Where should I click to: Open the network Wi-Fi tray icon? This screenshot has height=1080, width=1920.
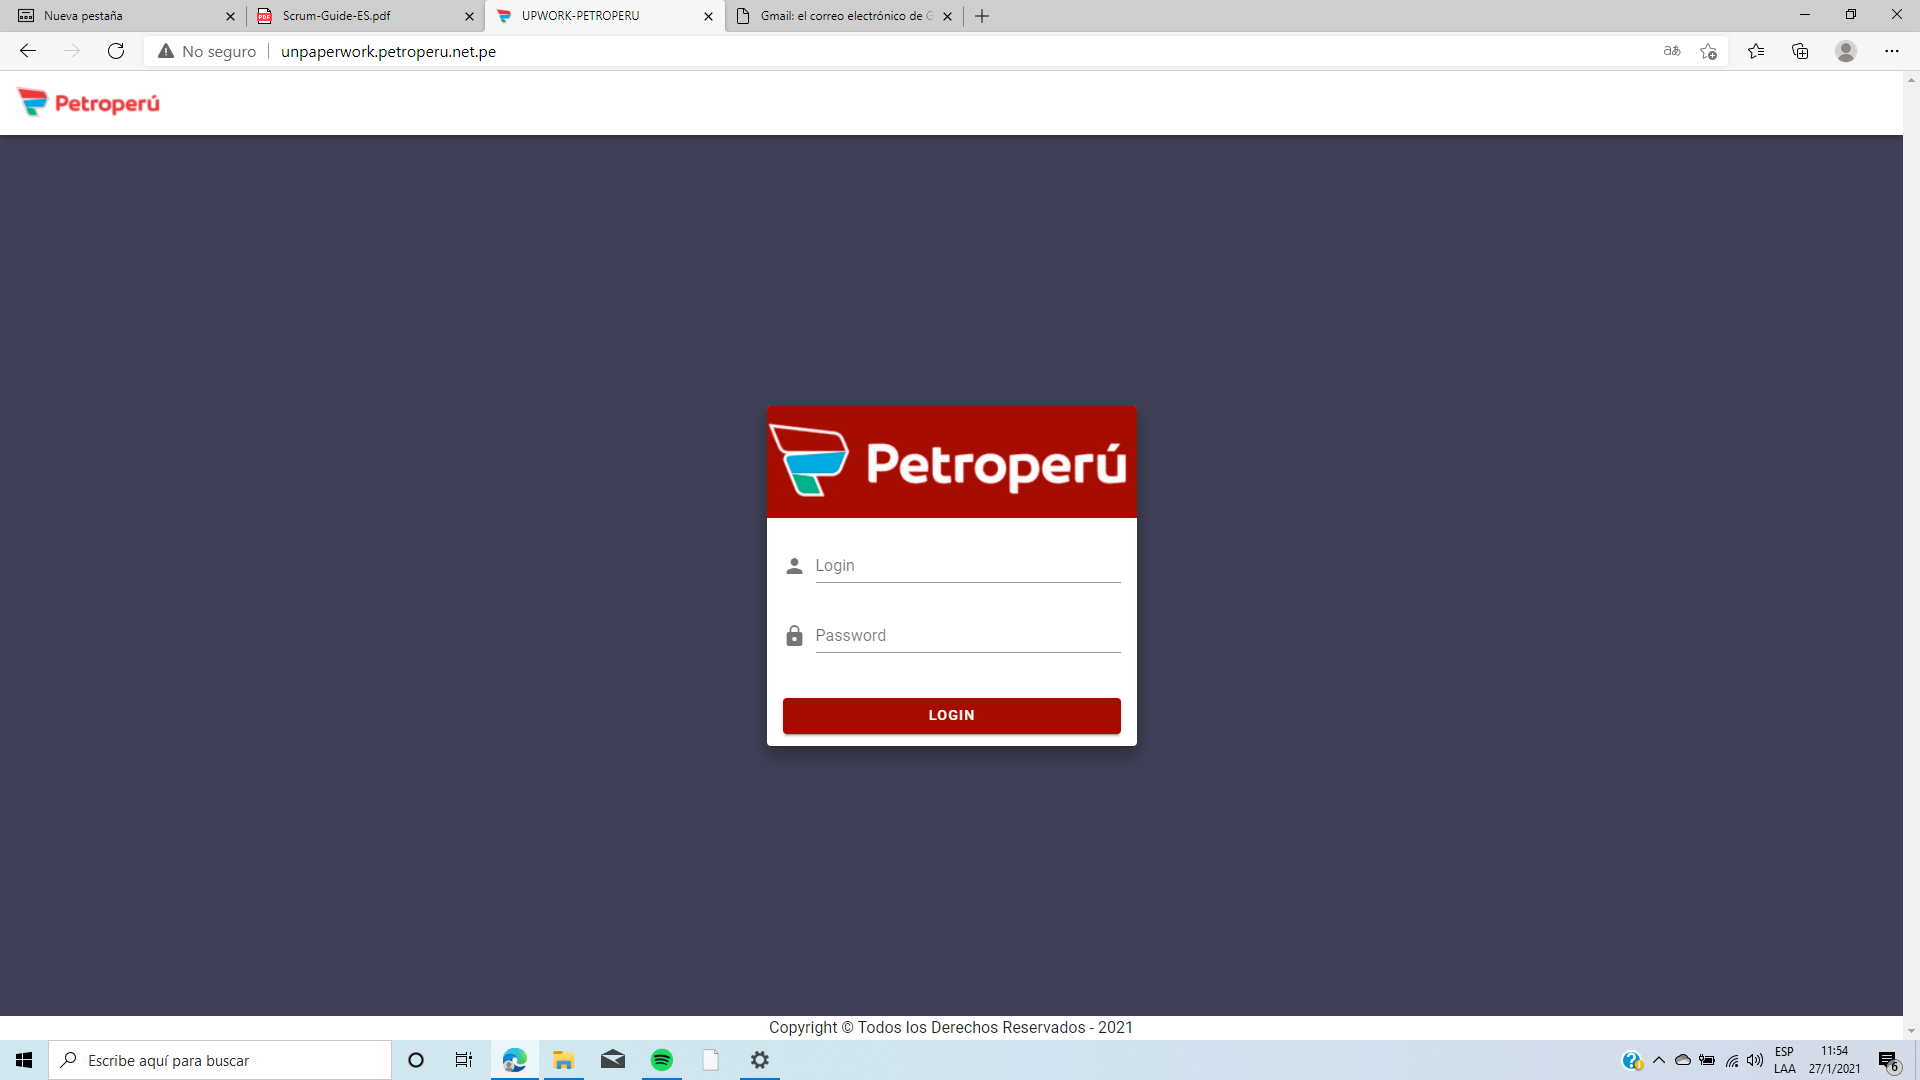pos(1732,1060)
